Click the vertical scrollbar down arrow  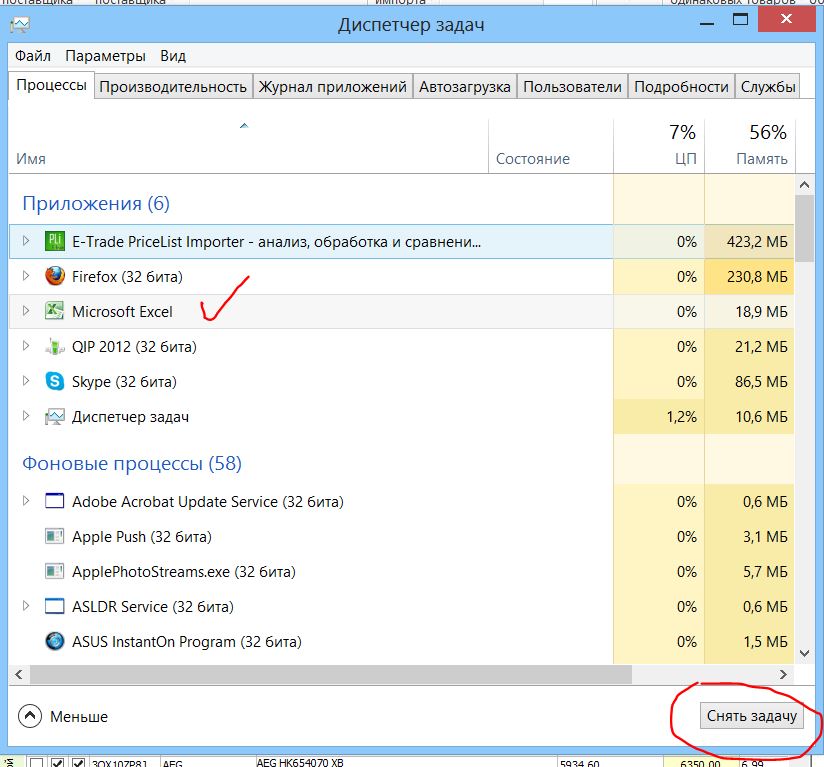point(804,654)
